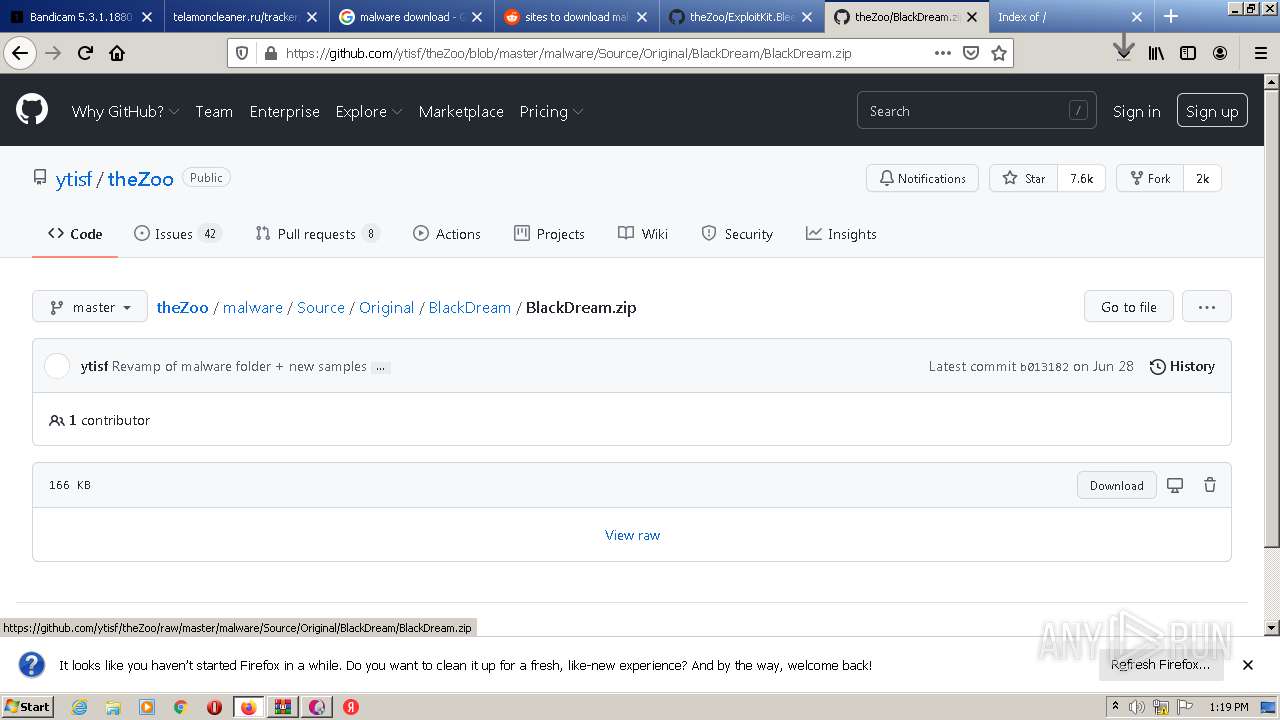Screen dimensions: 1280x720
Task: Open the Library icon in Firefox toolbar
Action: pos(1156,53)
